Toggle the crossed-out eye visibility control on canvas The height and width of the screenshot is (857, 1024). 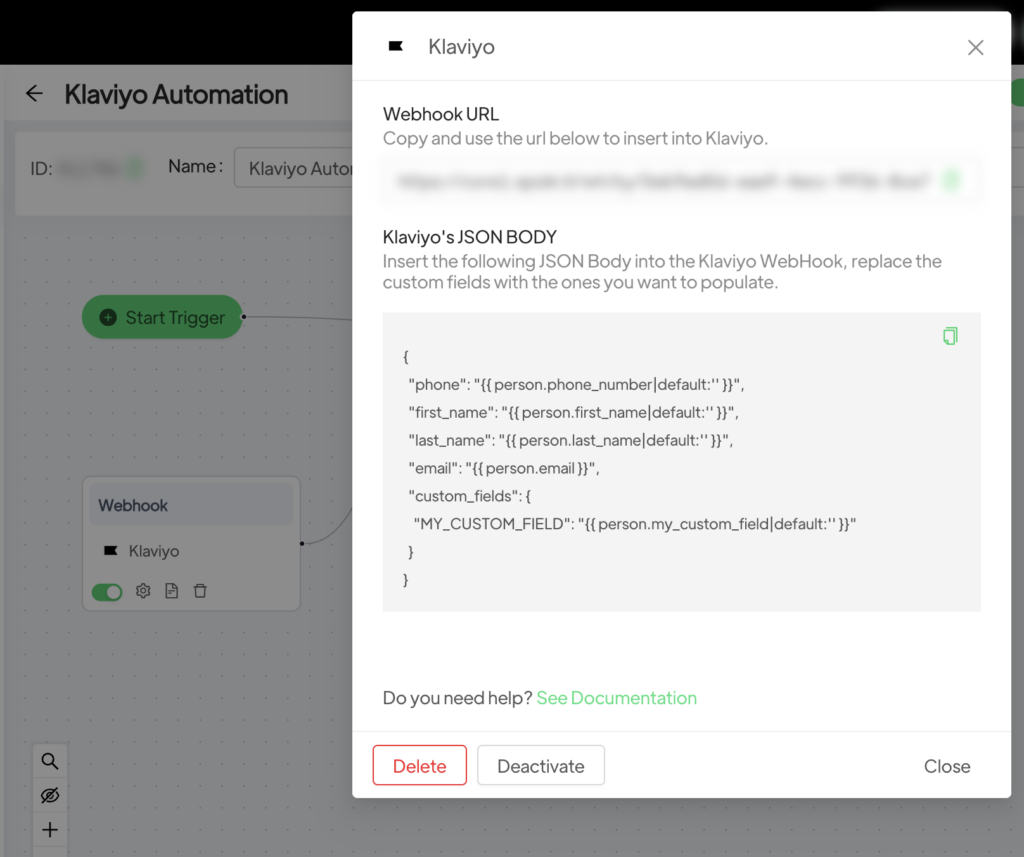point(50,795)
